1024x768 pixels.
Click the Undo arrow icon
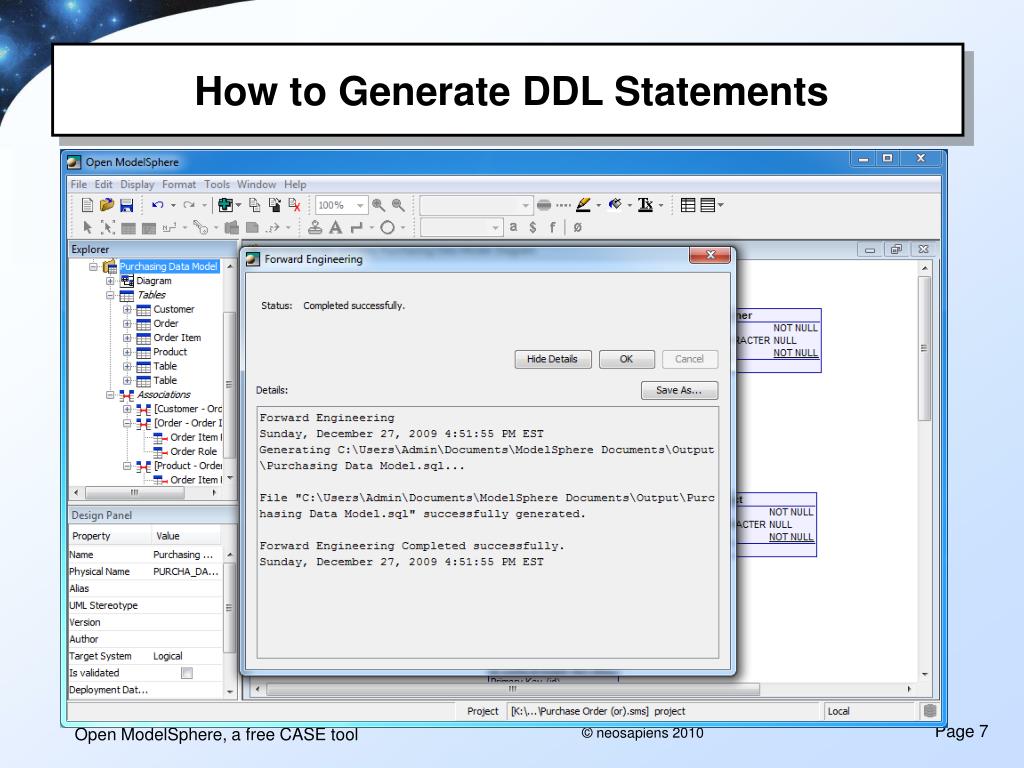point(157,205)
